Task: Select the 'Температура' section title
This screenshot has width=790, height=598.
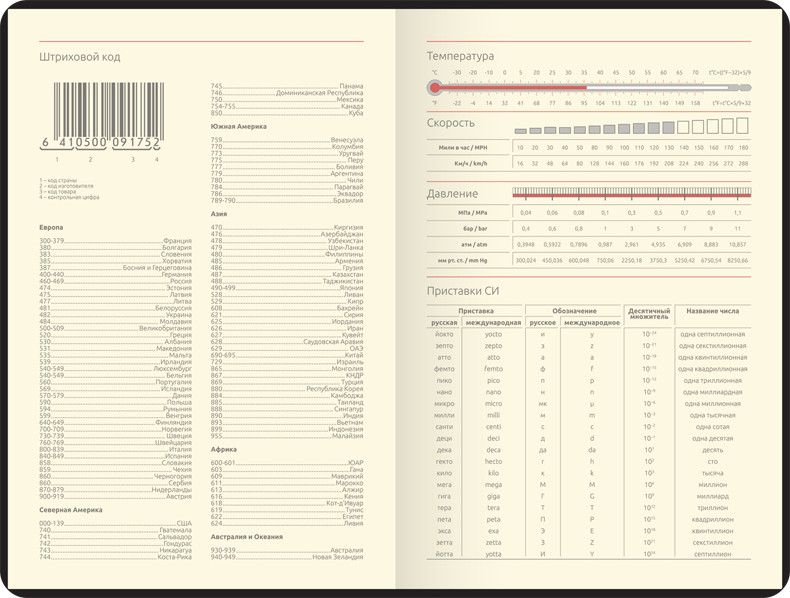Action: point(461,56)
